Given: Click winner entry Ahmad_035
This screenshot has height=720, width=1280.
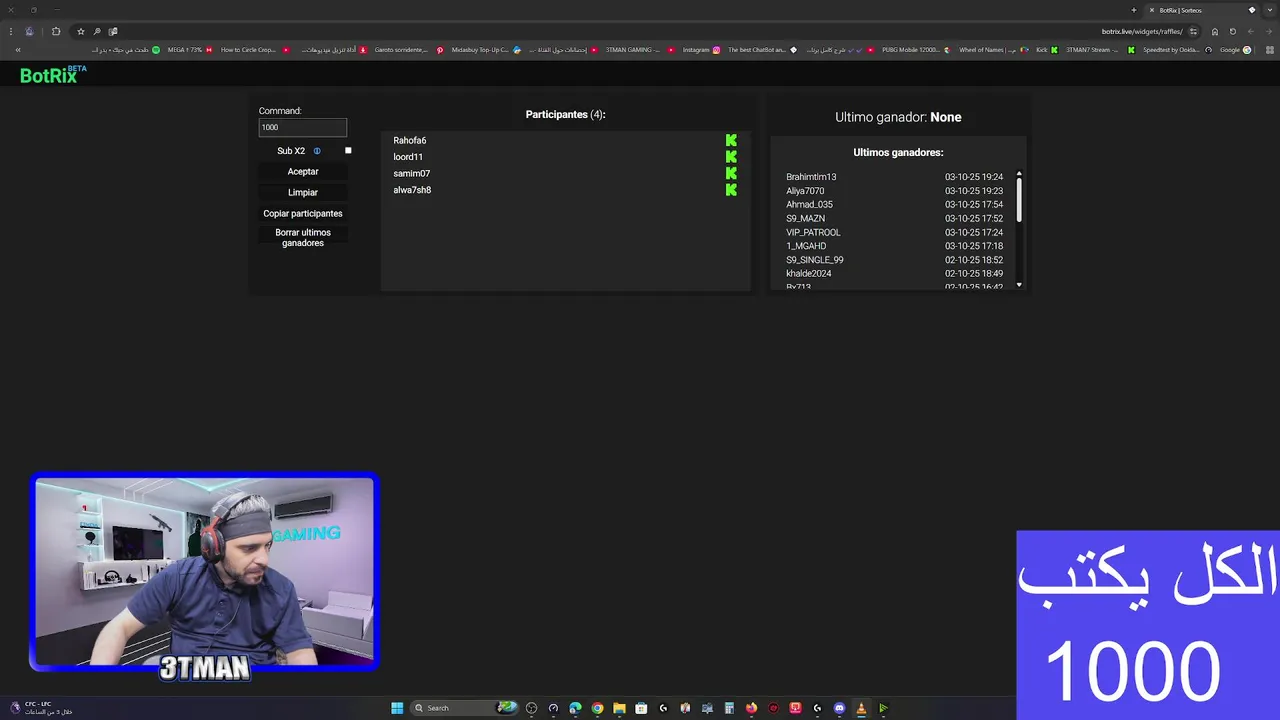Looking at the screenshot, I should 809,205.
